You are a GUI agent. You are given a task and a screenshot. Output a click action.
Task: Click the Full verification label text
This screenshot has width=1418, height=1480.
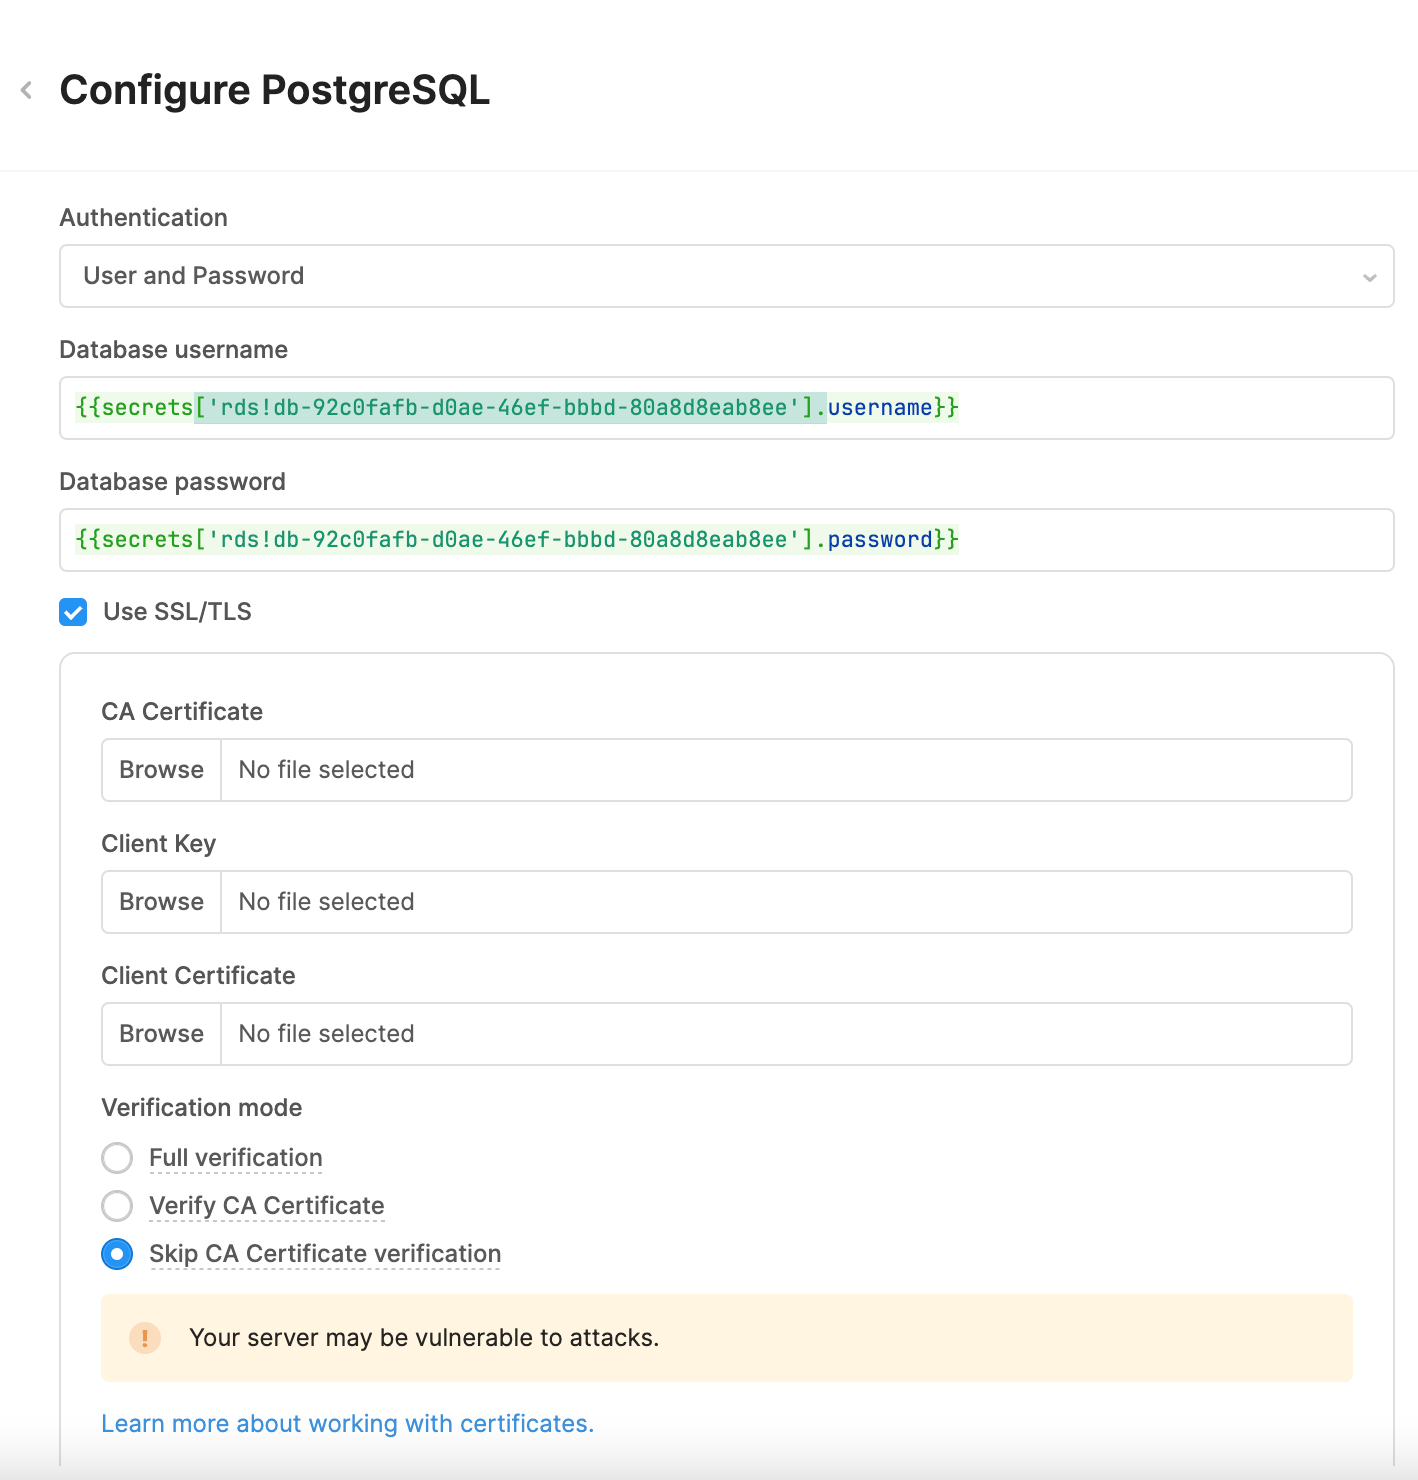tap(235, 1158)
